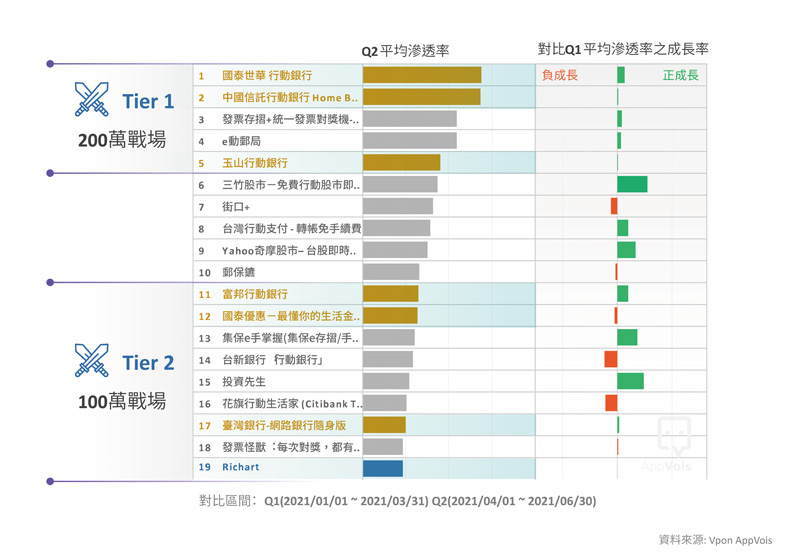Click the 對比Q1 平均滲透率之成長率 header
The height and width of the screenshot is (555, 792).
click(x=623, y=49)
